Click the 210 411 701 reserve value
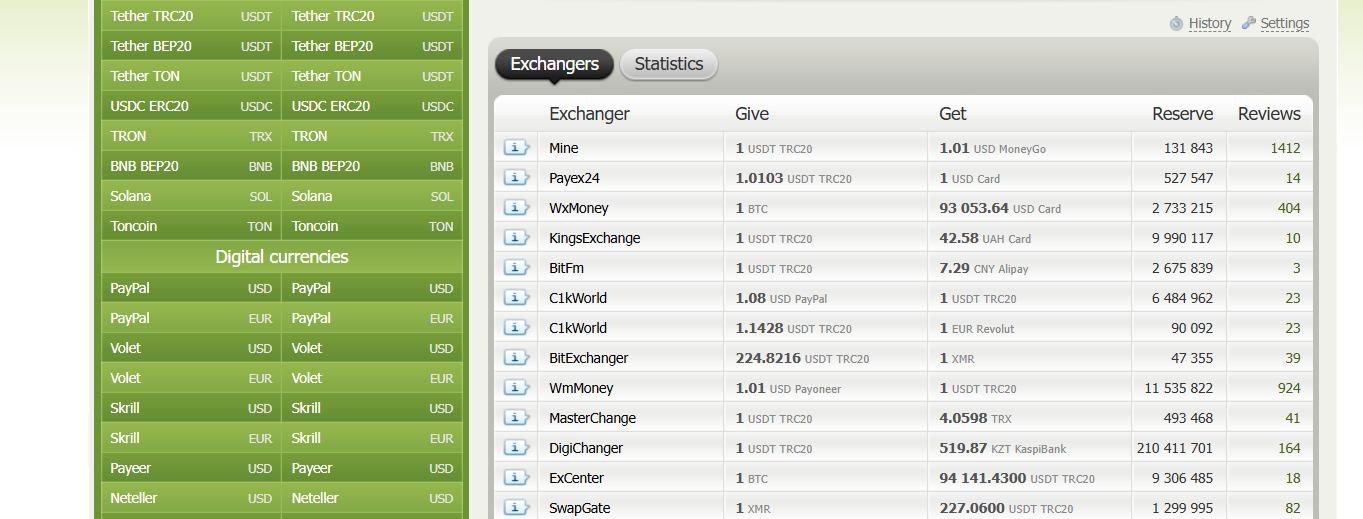 (x=1175, y=448)
